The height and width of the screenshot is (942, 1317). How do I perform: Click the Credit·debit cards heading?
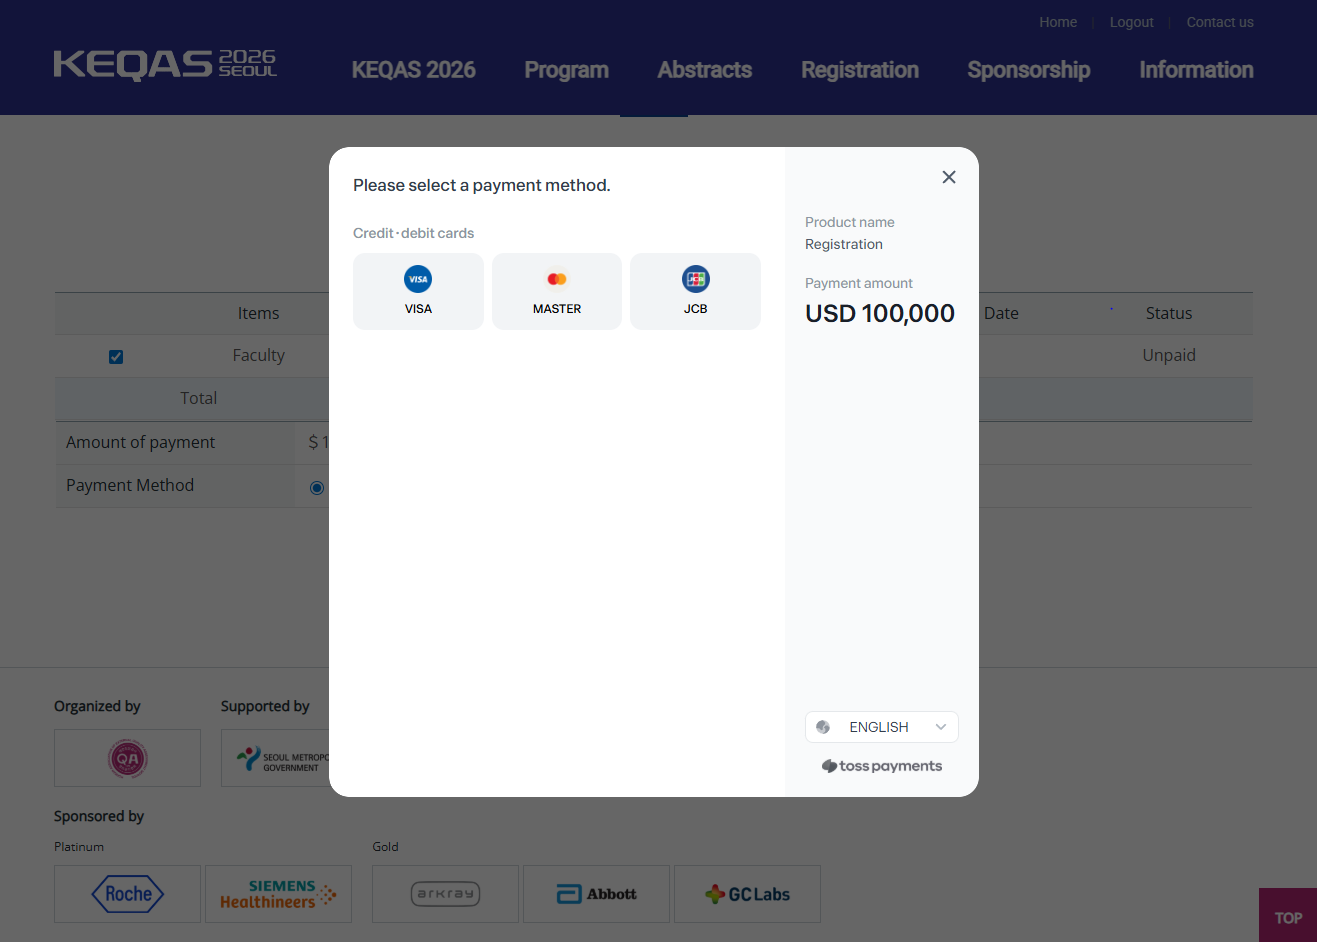pyautogui.click(x=413, y=233)
